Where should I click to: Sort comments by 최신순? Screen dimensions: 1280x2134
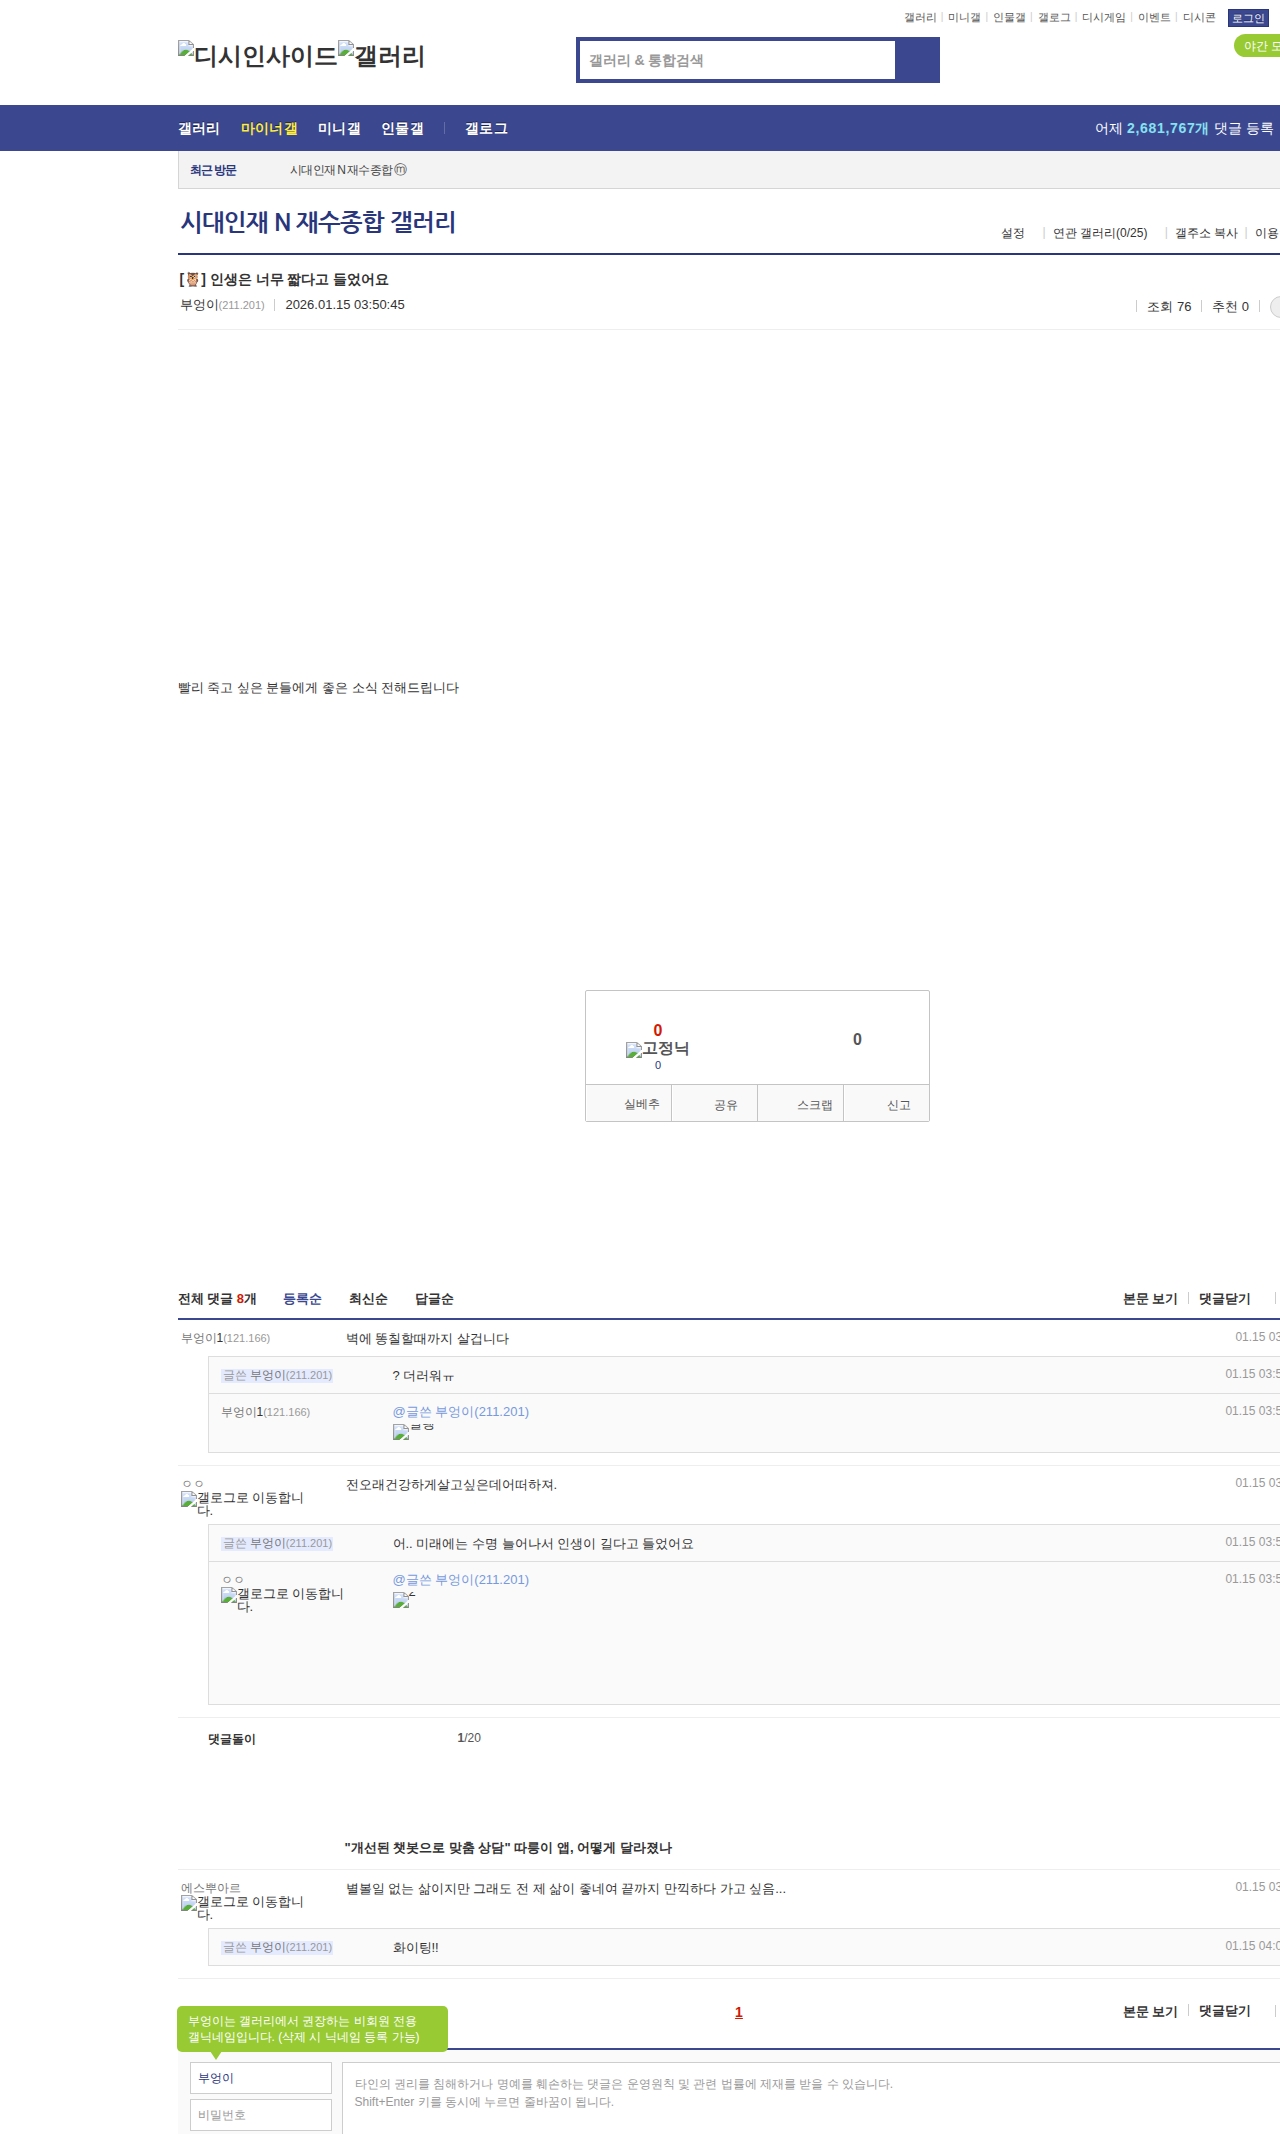click(368, 1299)
